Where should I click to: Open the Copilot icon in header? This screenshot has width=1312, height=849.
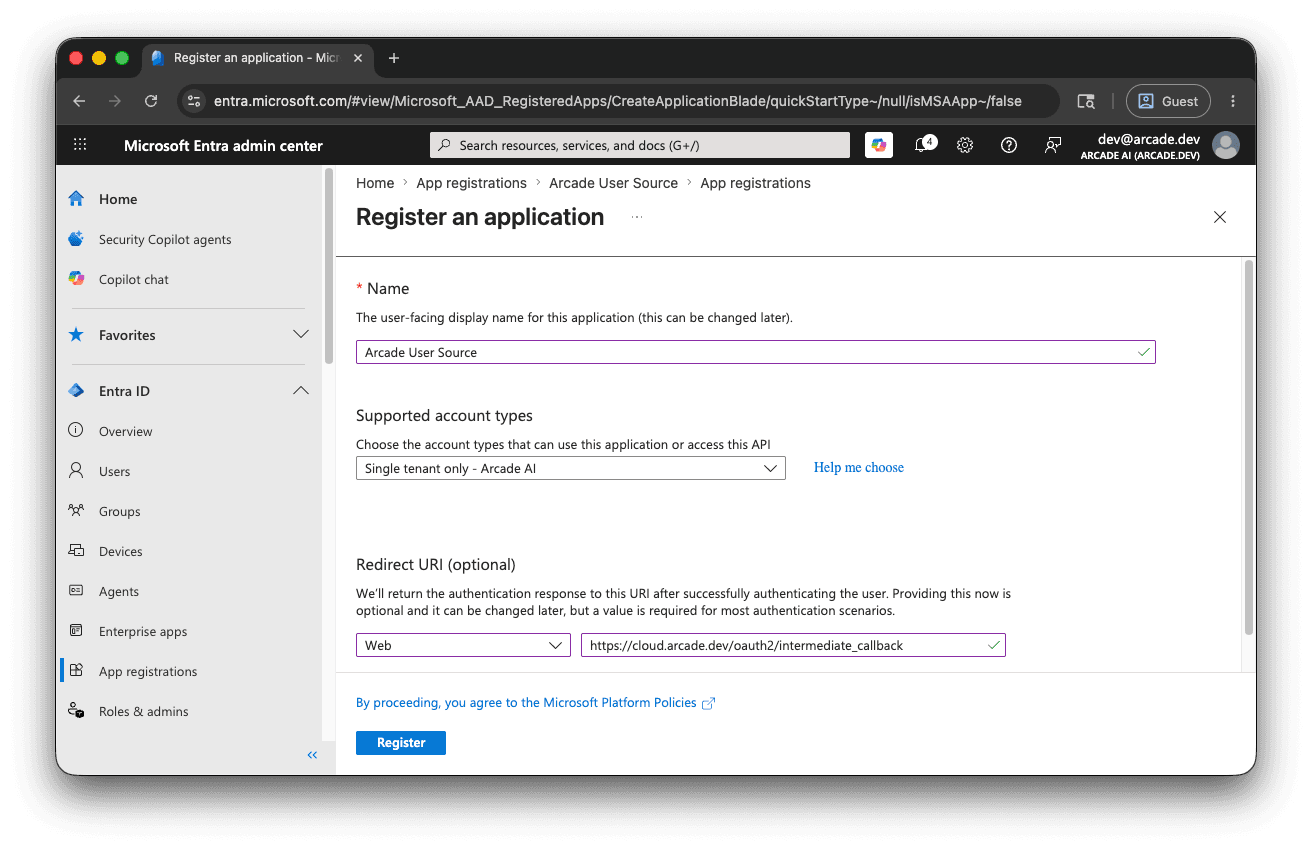click(x=879, y=145)
